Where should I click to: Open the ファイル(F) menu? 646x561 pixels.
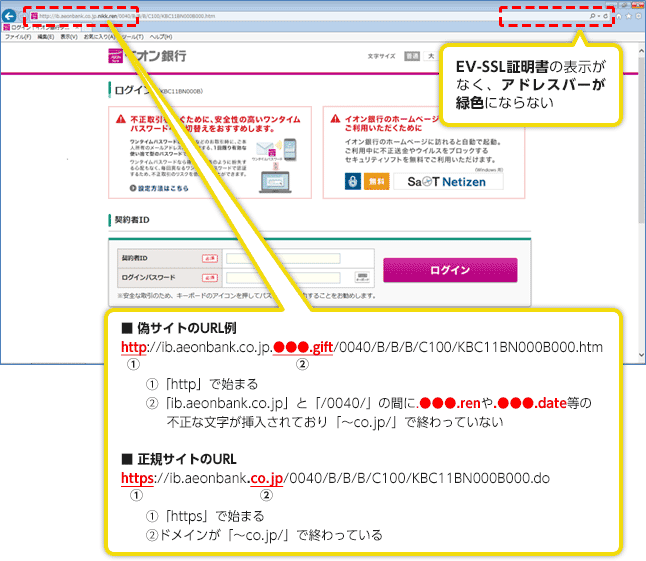pos(18,37)
